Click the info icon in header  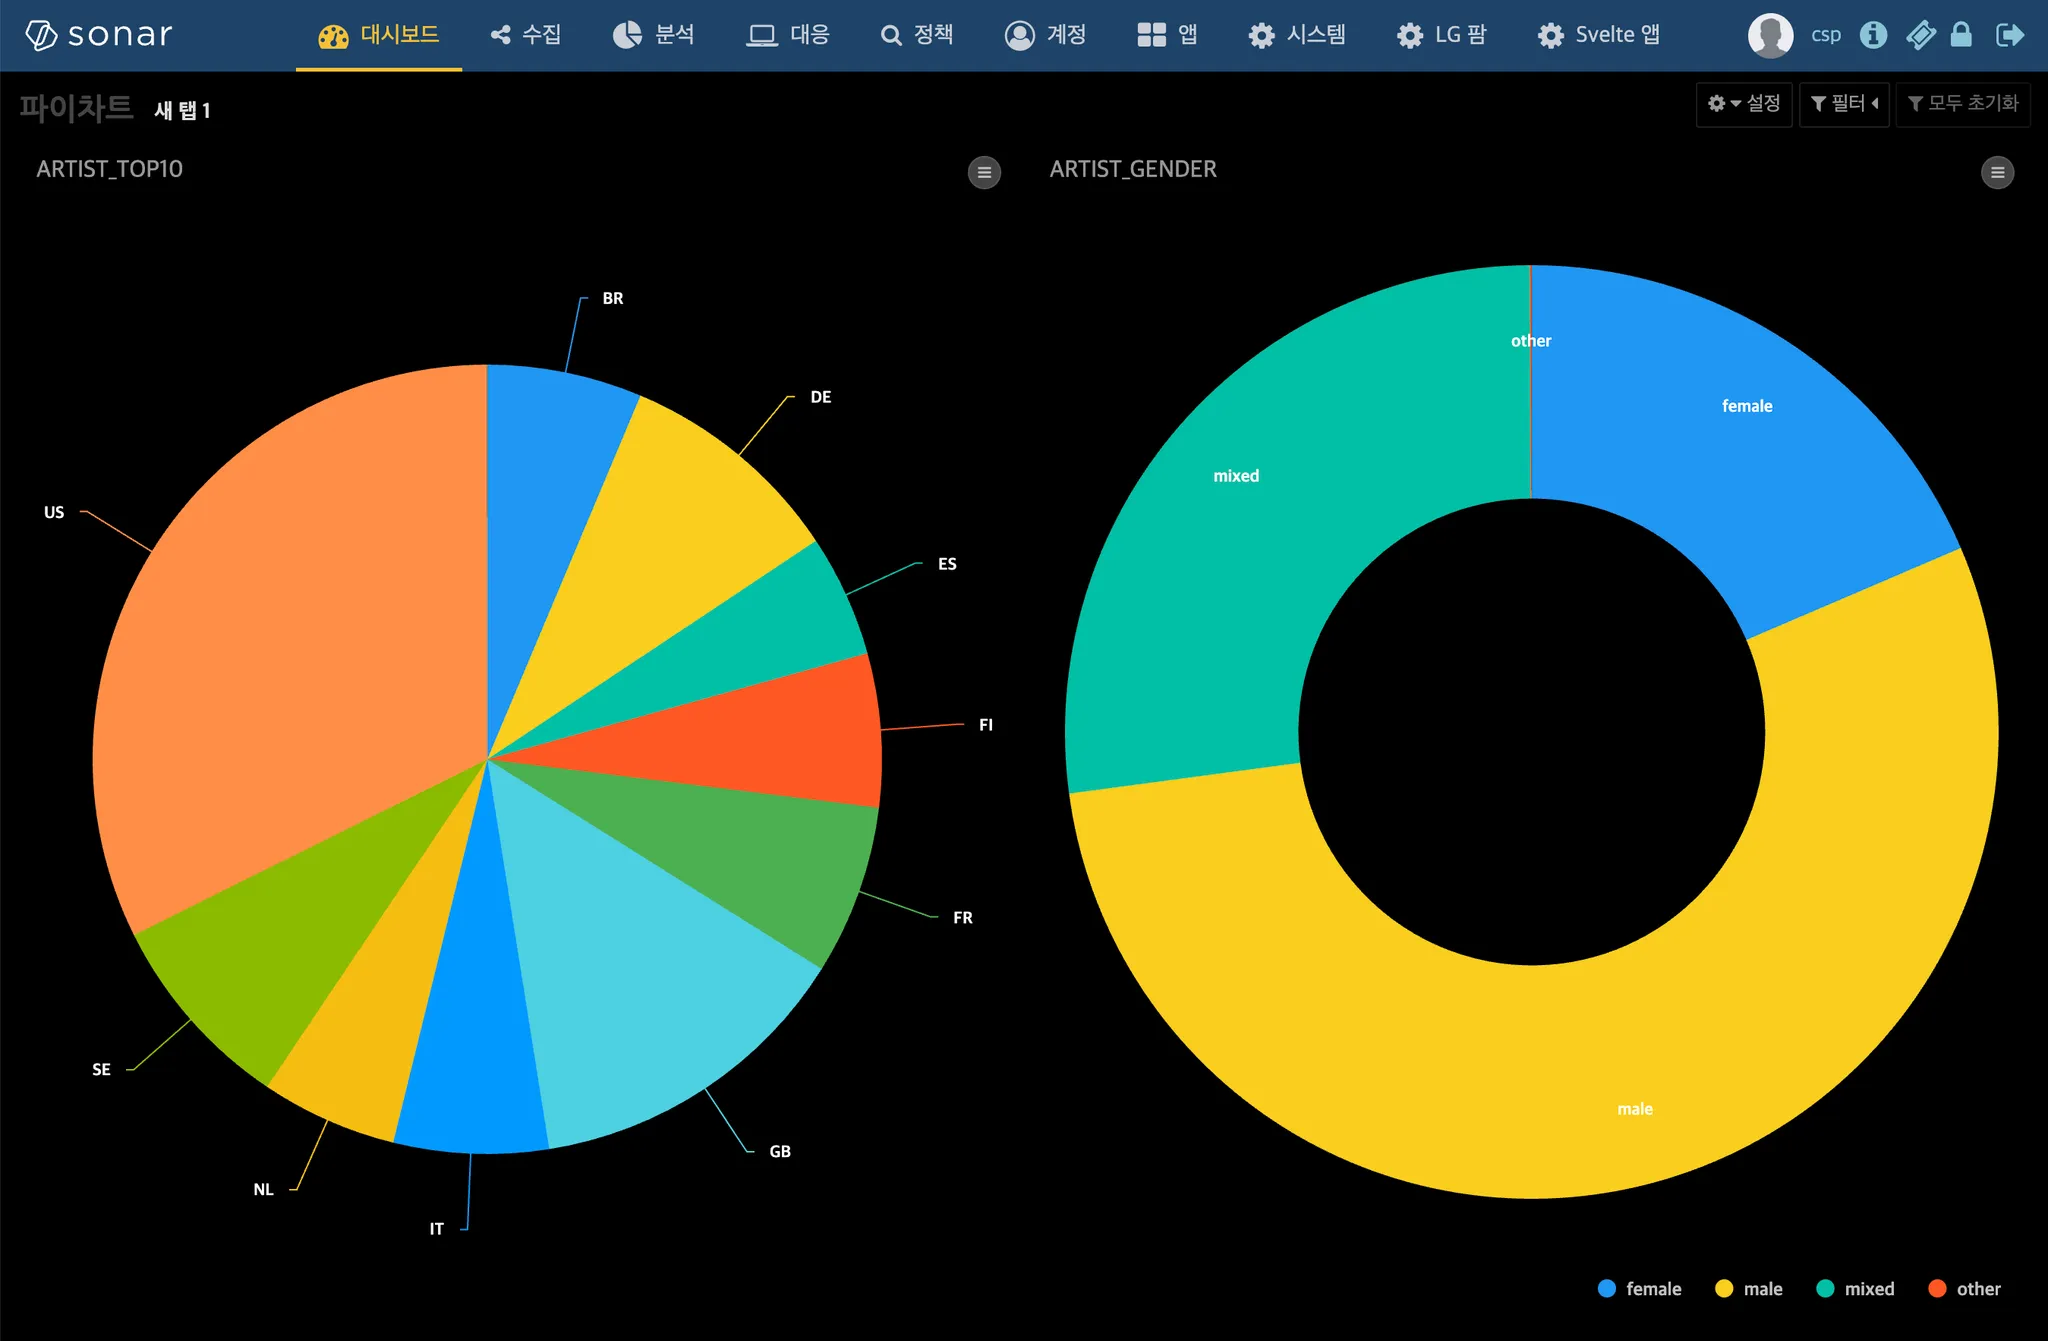click(x=1873, y=35)
